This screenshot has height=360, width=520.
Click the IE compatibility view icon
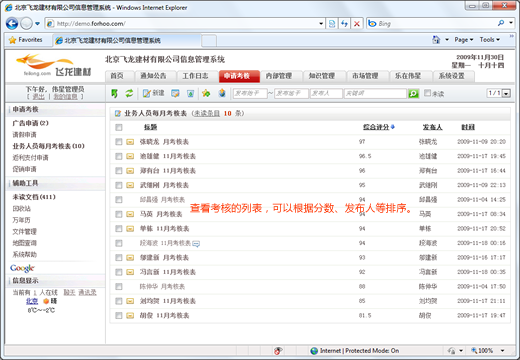click(332, 23)
